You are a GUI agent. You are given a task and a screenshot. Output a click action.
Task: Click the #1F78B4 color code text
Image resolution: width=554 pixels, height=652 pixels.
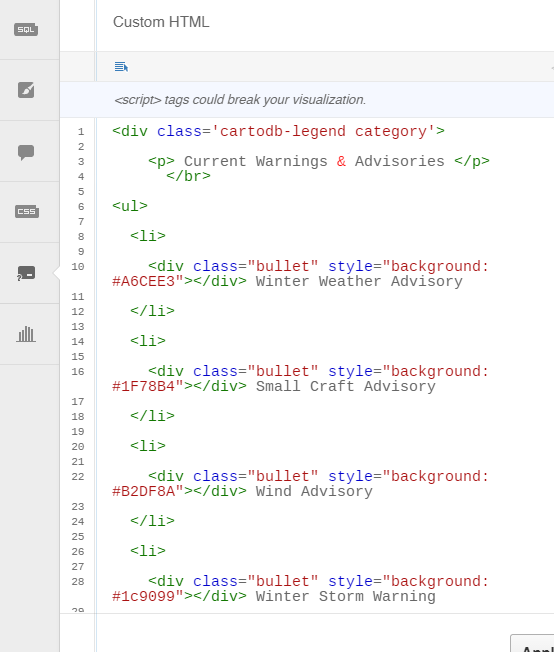(143, 386)
